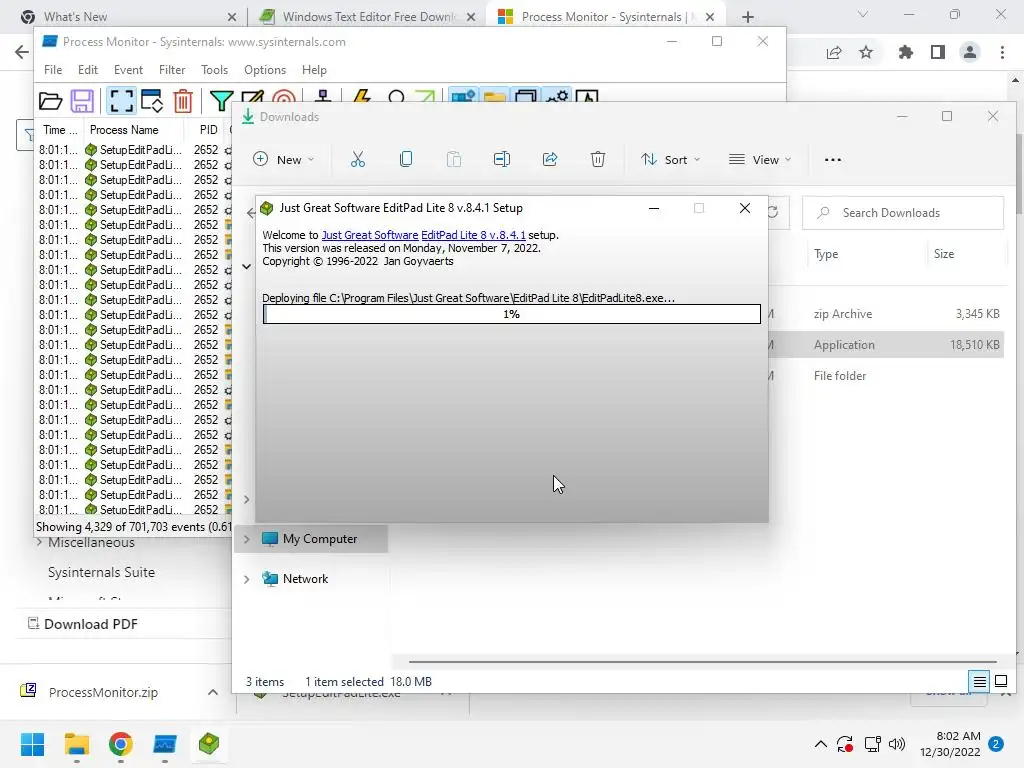Click the Chrome share page icon
Image resolution: width=1024 pixels, height=768 pixels.
(x=834, y=52)
